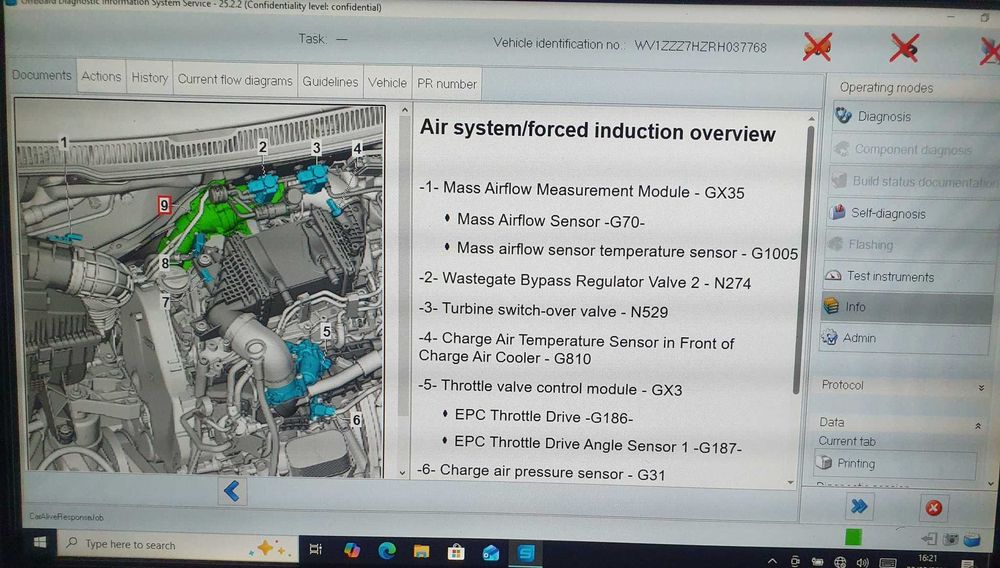Image resolution: width=1000 pixels, height=568 pixels.
Task: Click the Self-diagnosis icon
Action: 837,212
